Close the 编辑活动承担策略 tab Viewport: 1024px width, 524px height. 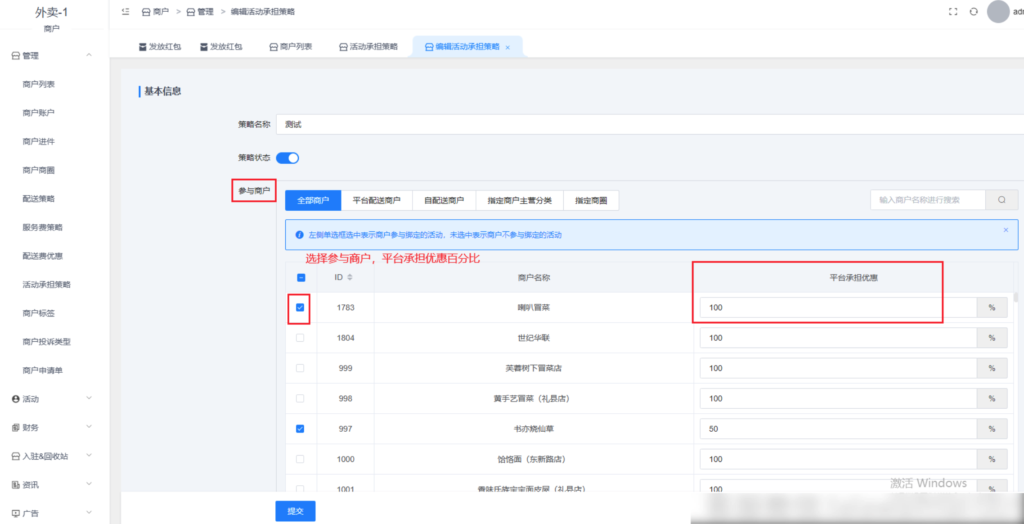508,47
